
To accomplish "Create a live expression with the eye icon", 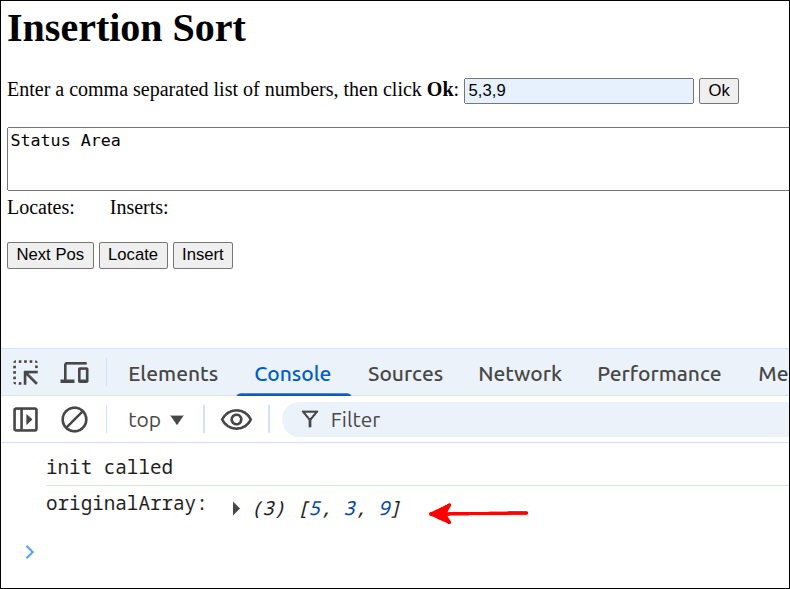I will click(x=236, y=420).
